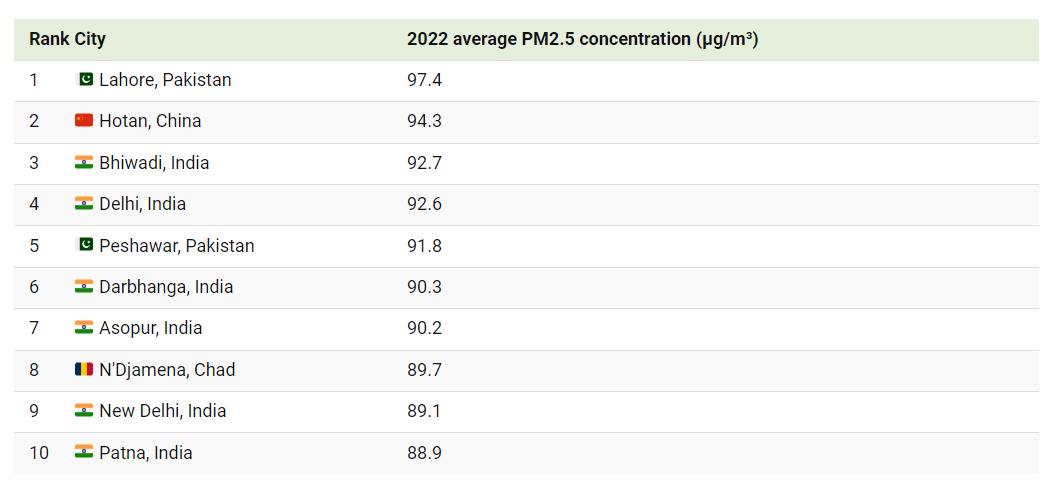Viewport: 1050px width, 504px height.
Task: Click the India flag next to Patna
Action: coord(84,452)
